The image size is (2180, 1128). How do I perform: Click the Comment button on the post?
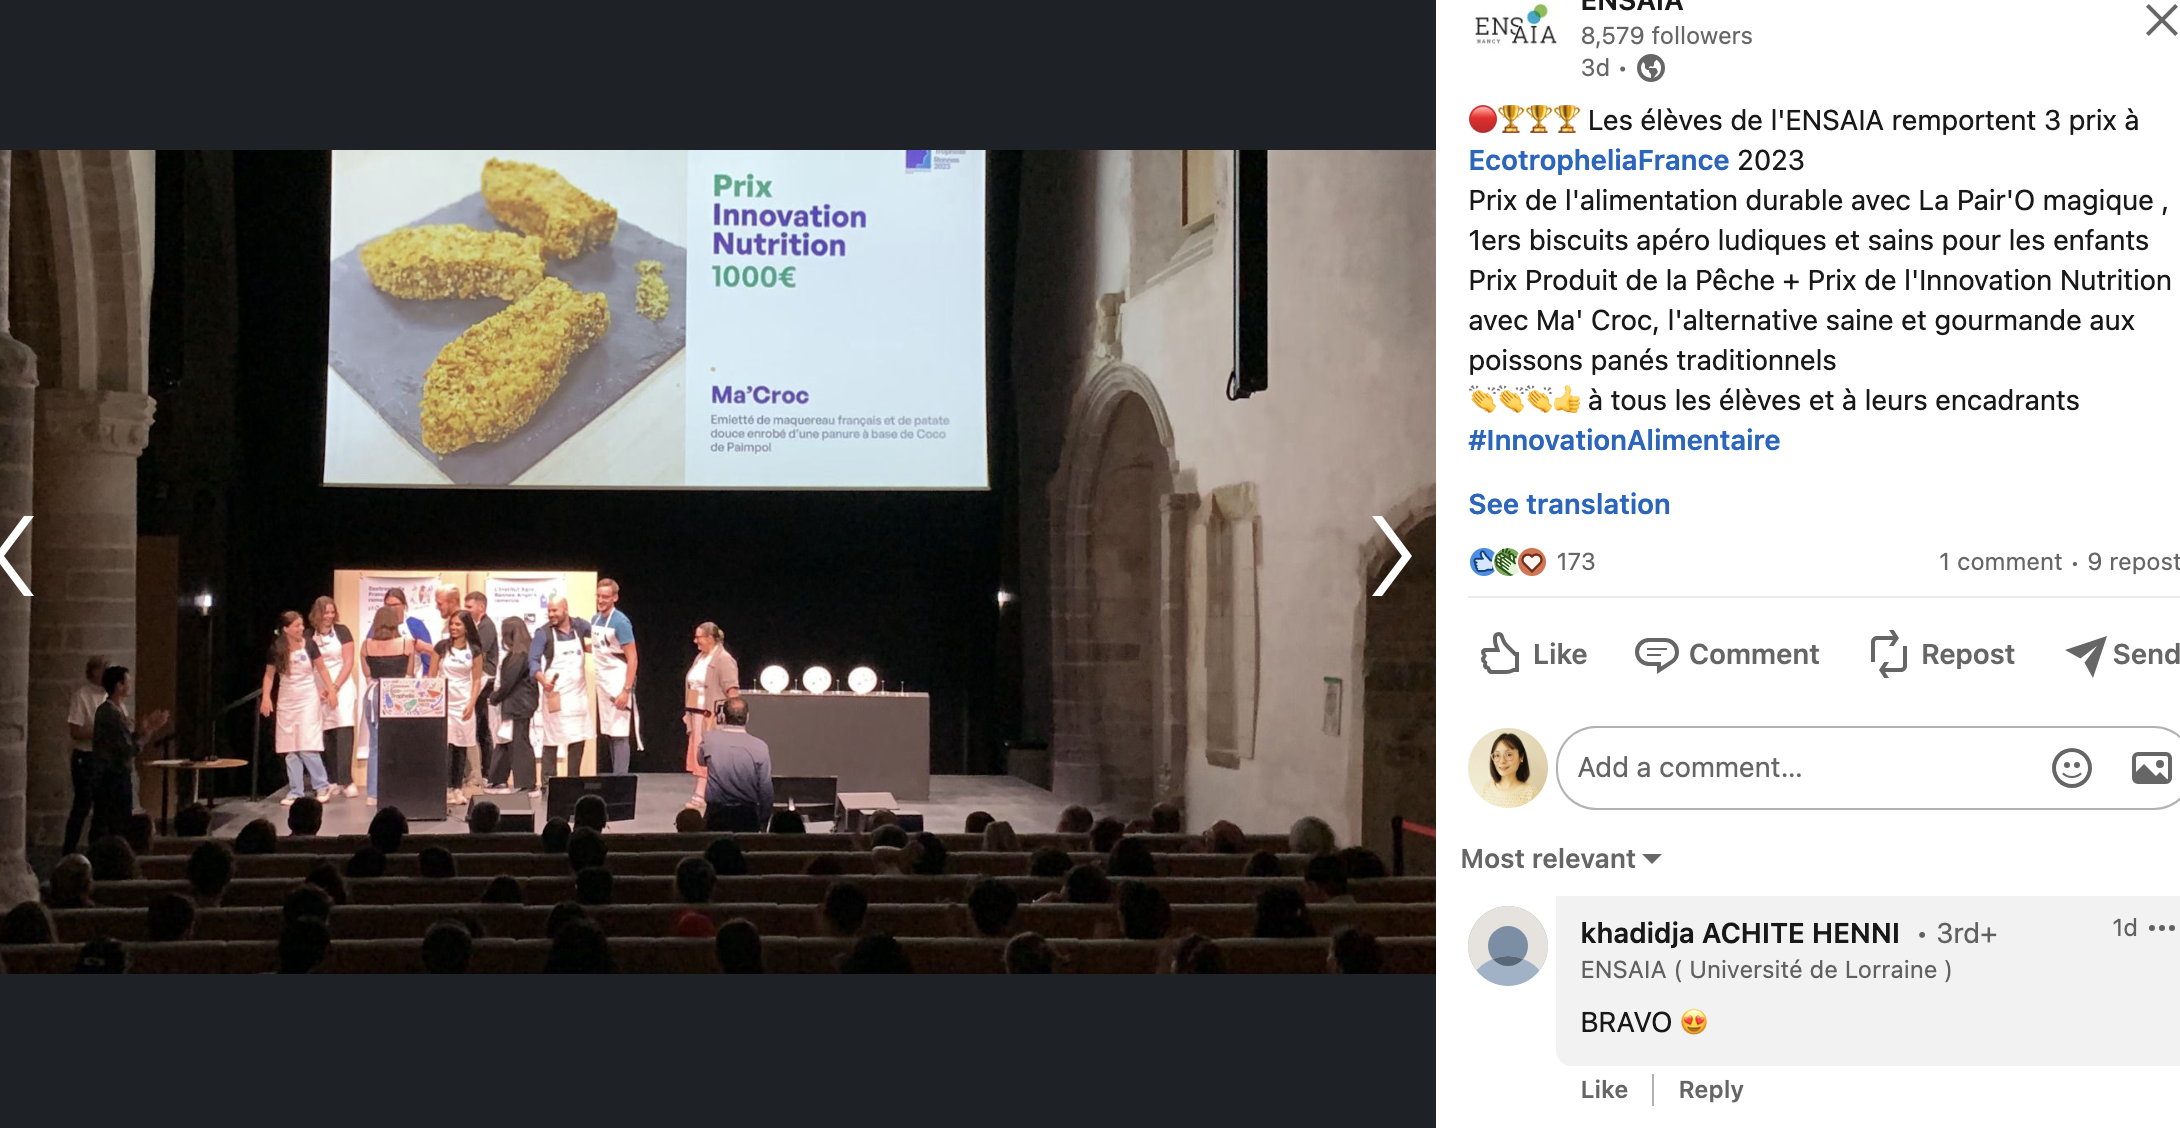[1727, 654]
